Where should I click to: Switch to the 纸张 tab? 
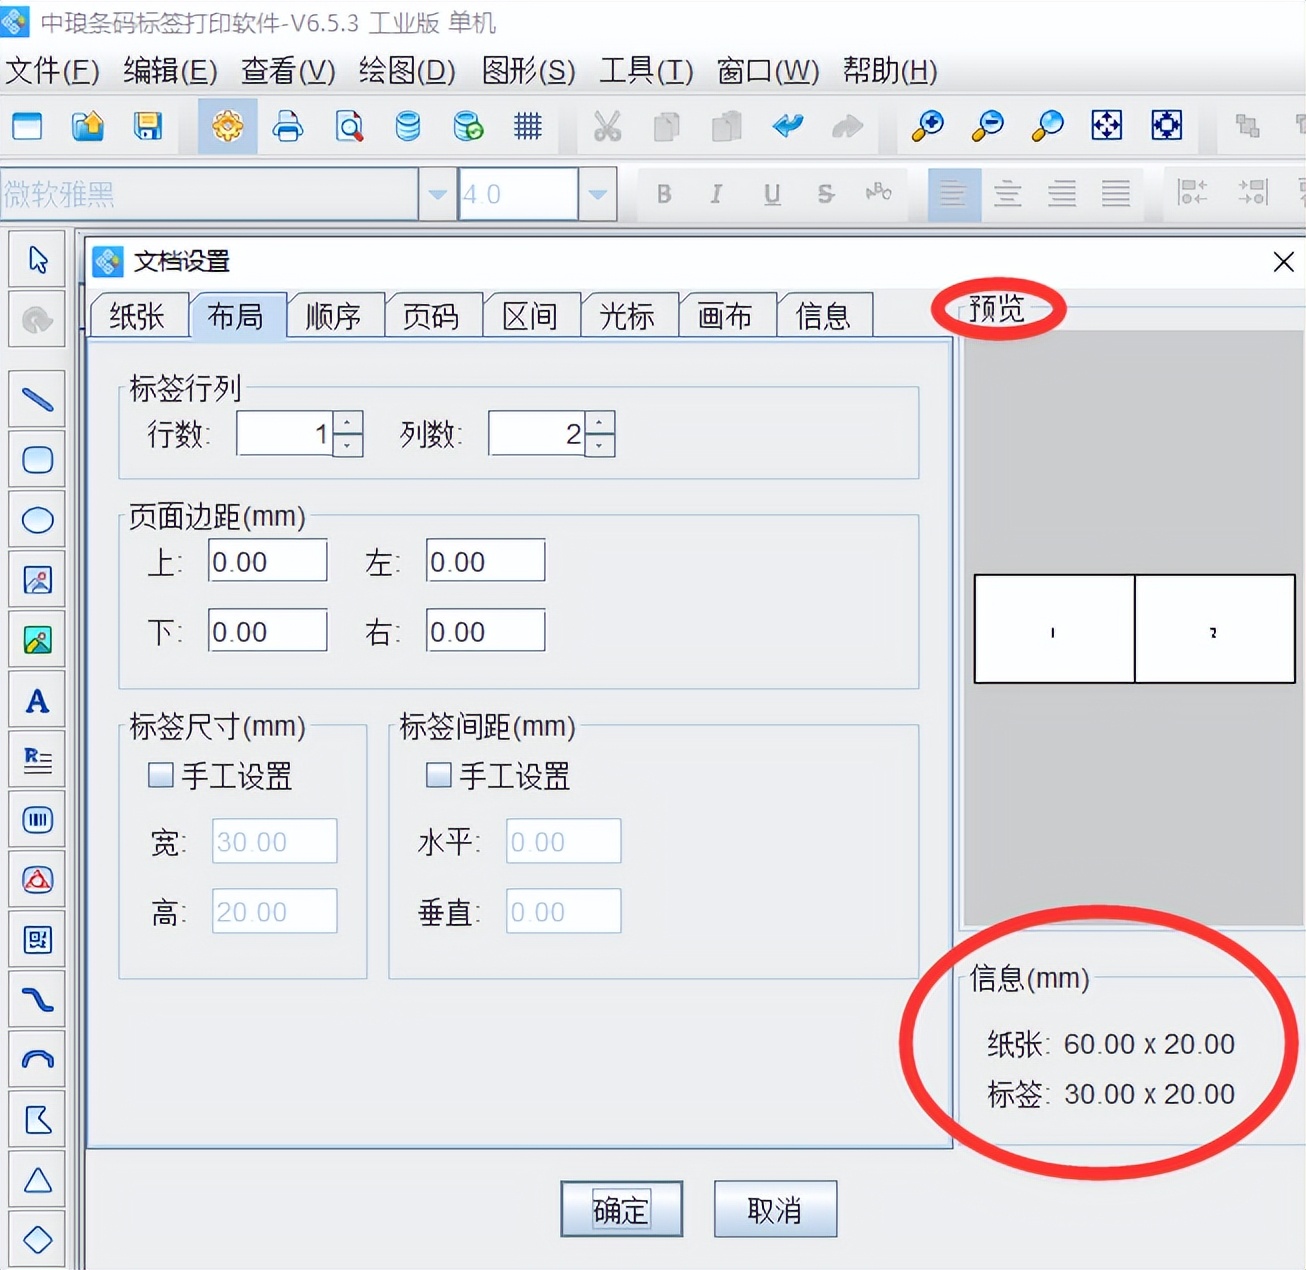pyautogui.click(x=138, y=316)
